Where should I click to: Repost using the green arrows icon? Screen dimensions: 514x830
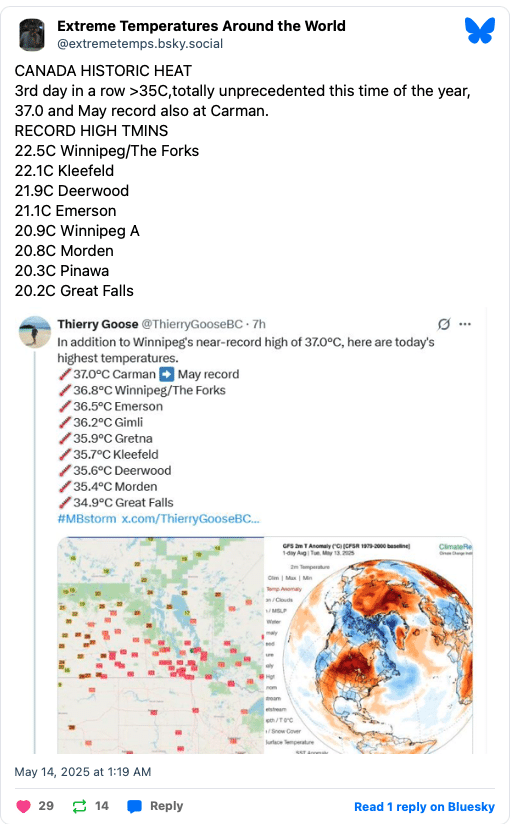[79, 806]
